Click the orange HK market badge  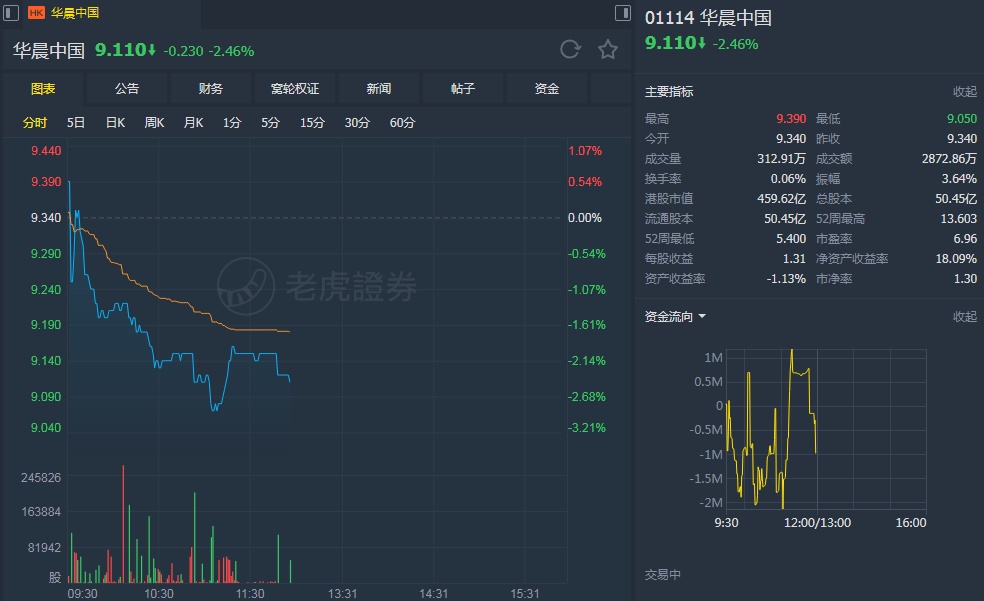click(36, 13)
